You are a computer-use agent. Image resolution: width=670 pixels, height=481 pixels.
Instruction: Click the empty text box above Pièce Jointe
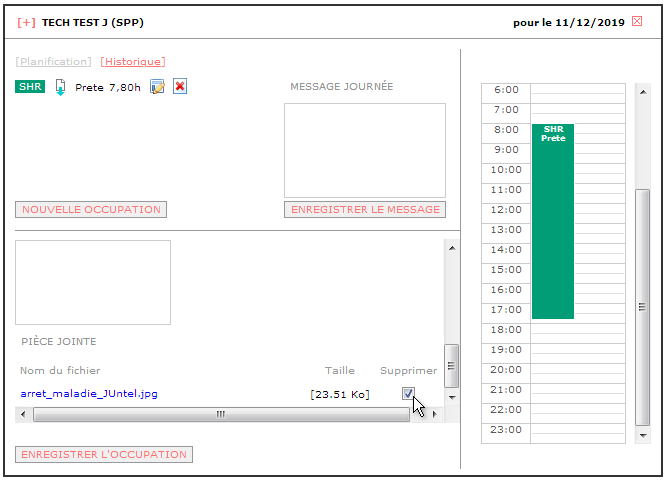coord(93,282)
